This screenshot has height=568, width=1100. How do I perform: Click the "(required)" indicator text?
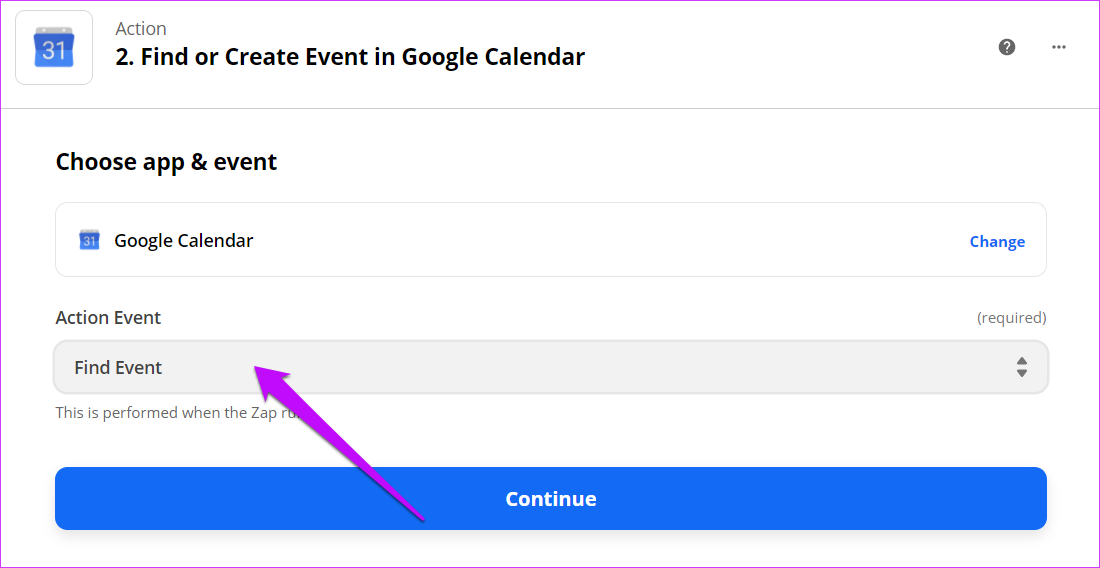pyautogui.click(x=1011, y=318)
